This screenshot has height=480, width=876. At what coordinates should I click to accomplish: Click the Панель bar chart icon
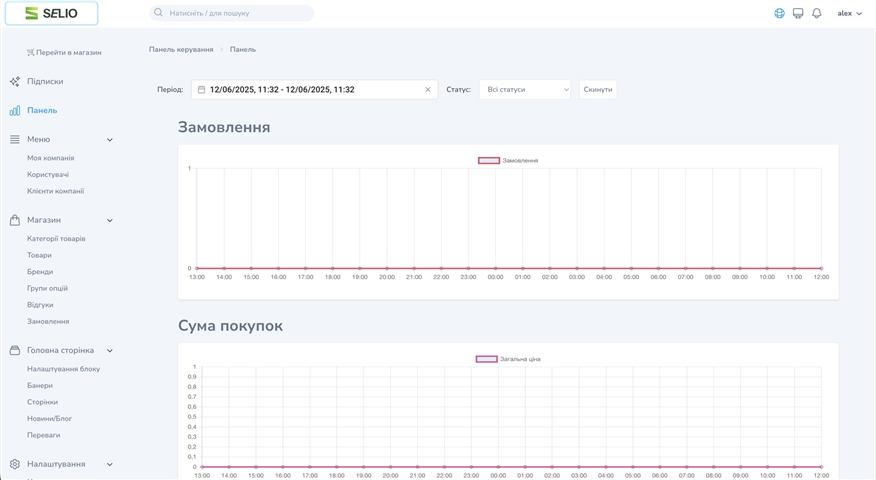click(x=14, y=110)
